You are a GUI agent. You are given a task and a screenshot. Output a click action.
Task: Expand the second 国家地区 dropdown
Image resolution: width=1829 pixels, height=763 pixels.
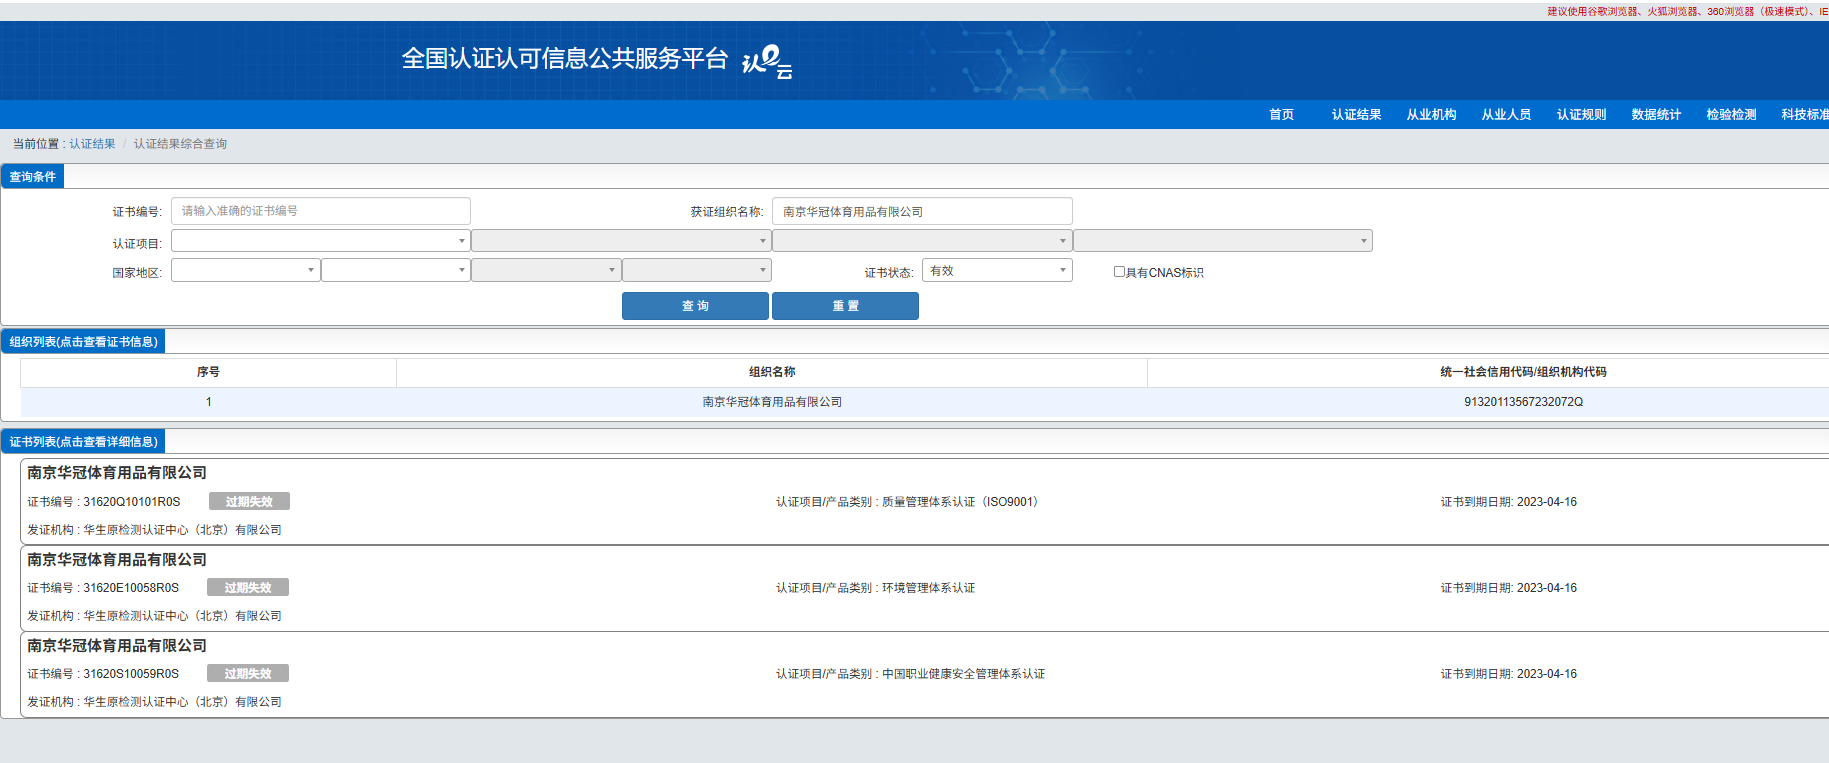[395, 270]
